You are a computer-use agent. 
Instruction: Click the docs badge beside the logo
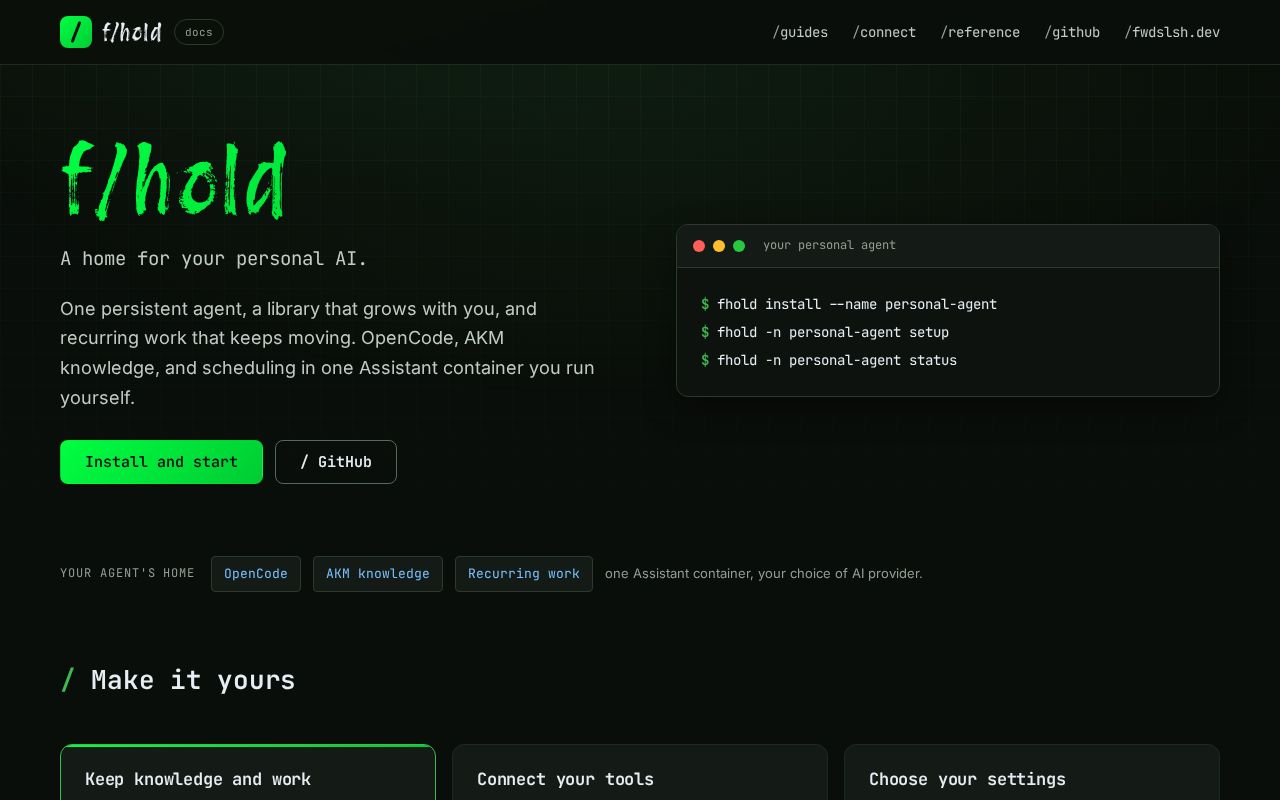point(199,32)
